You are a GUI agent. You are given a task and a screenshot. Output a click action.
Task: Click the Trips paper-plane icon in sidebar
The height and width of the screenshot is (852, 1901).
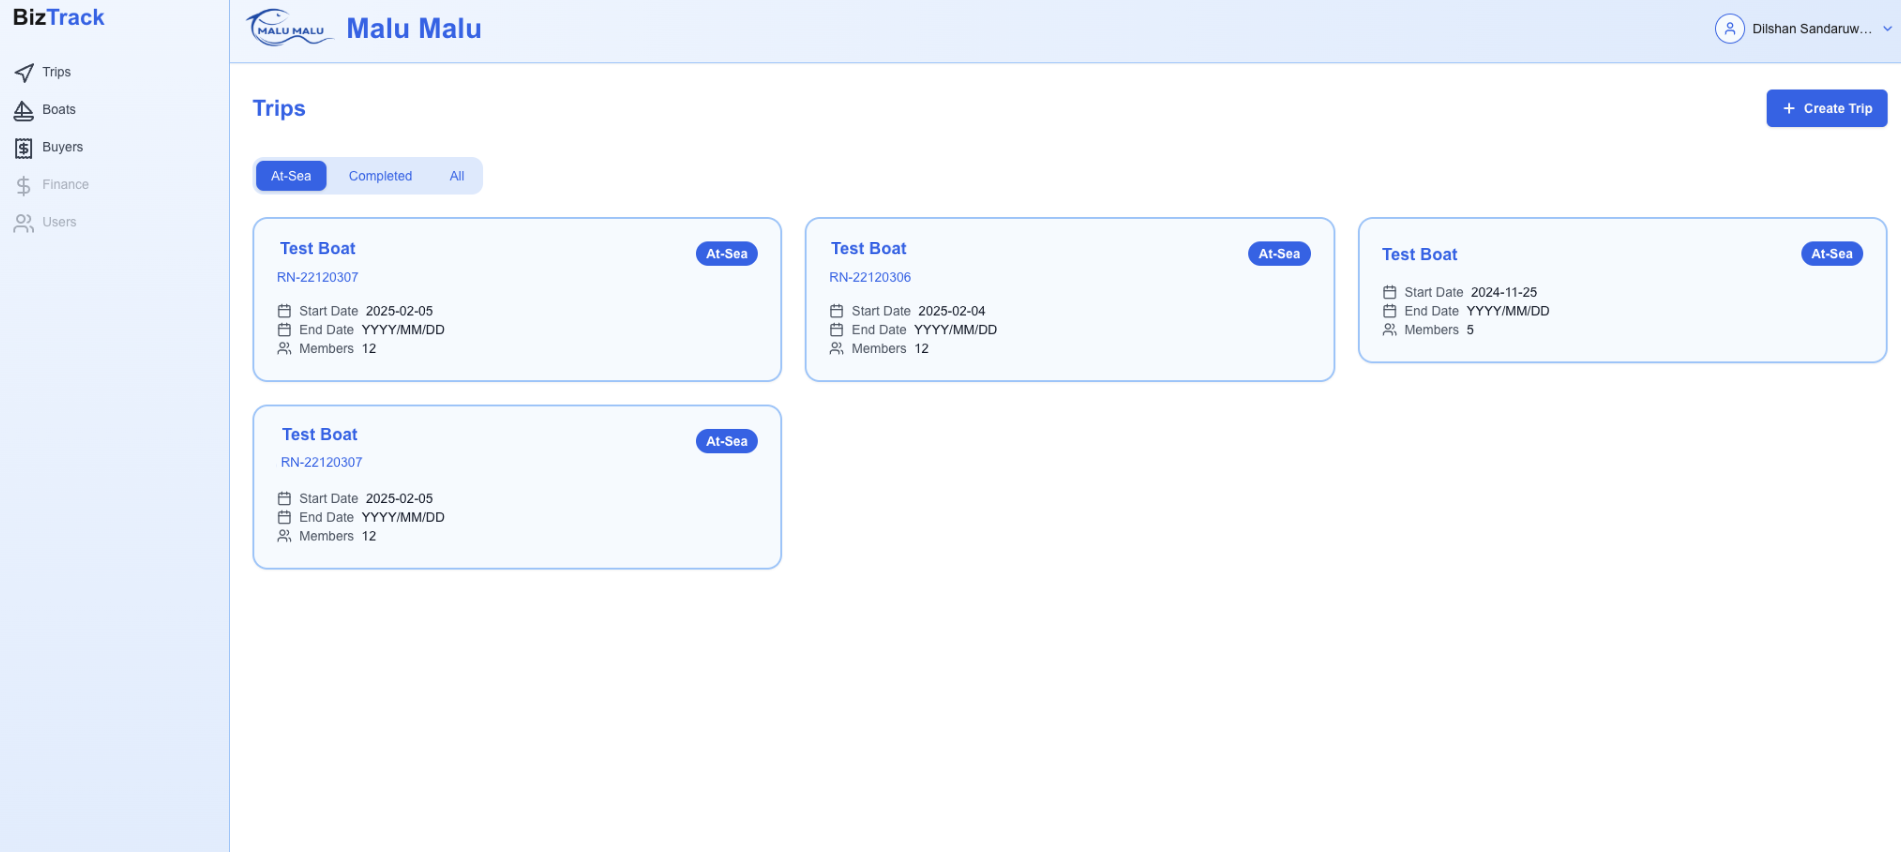click(x=24, y=73)
